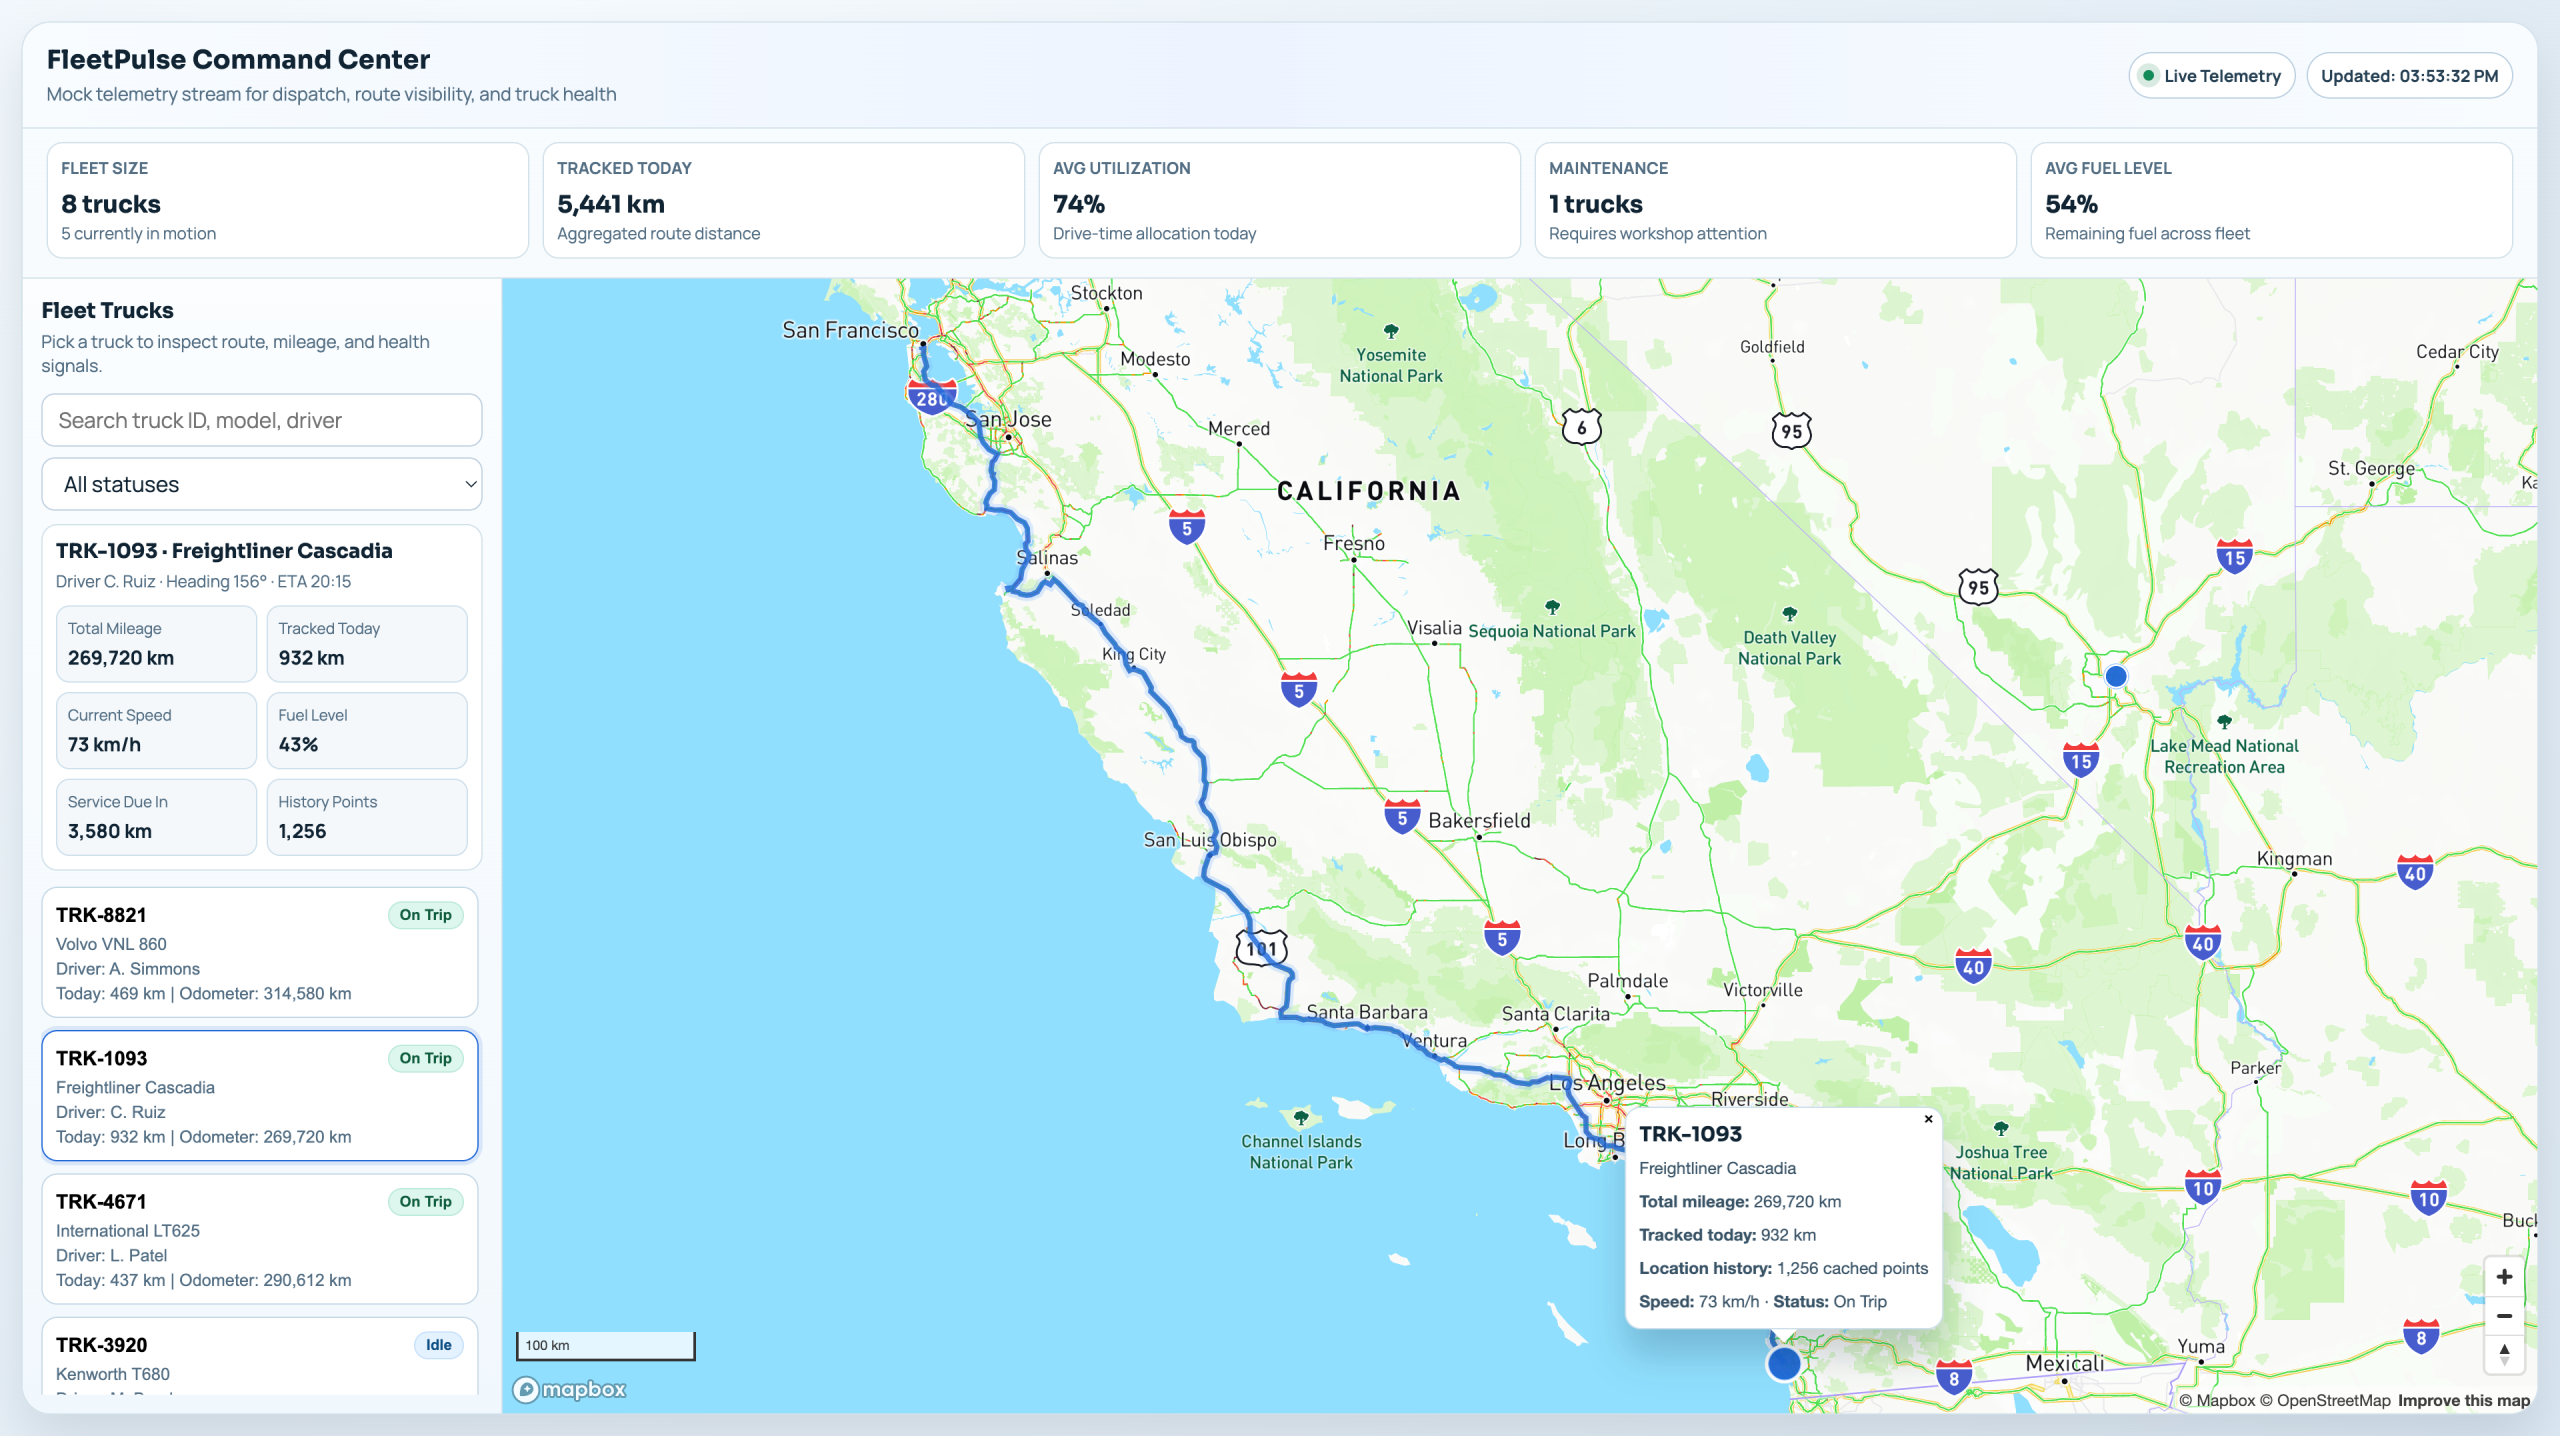Viewport: 2560px width, 1436px height.
Task: Zoom out with the map minus button
Action: [x=2504, y=1316]
